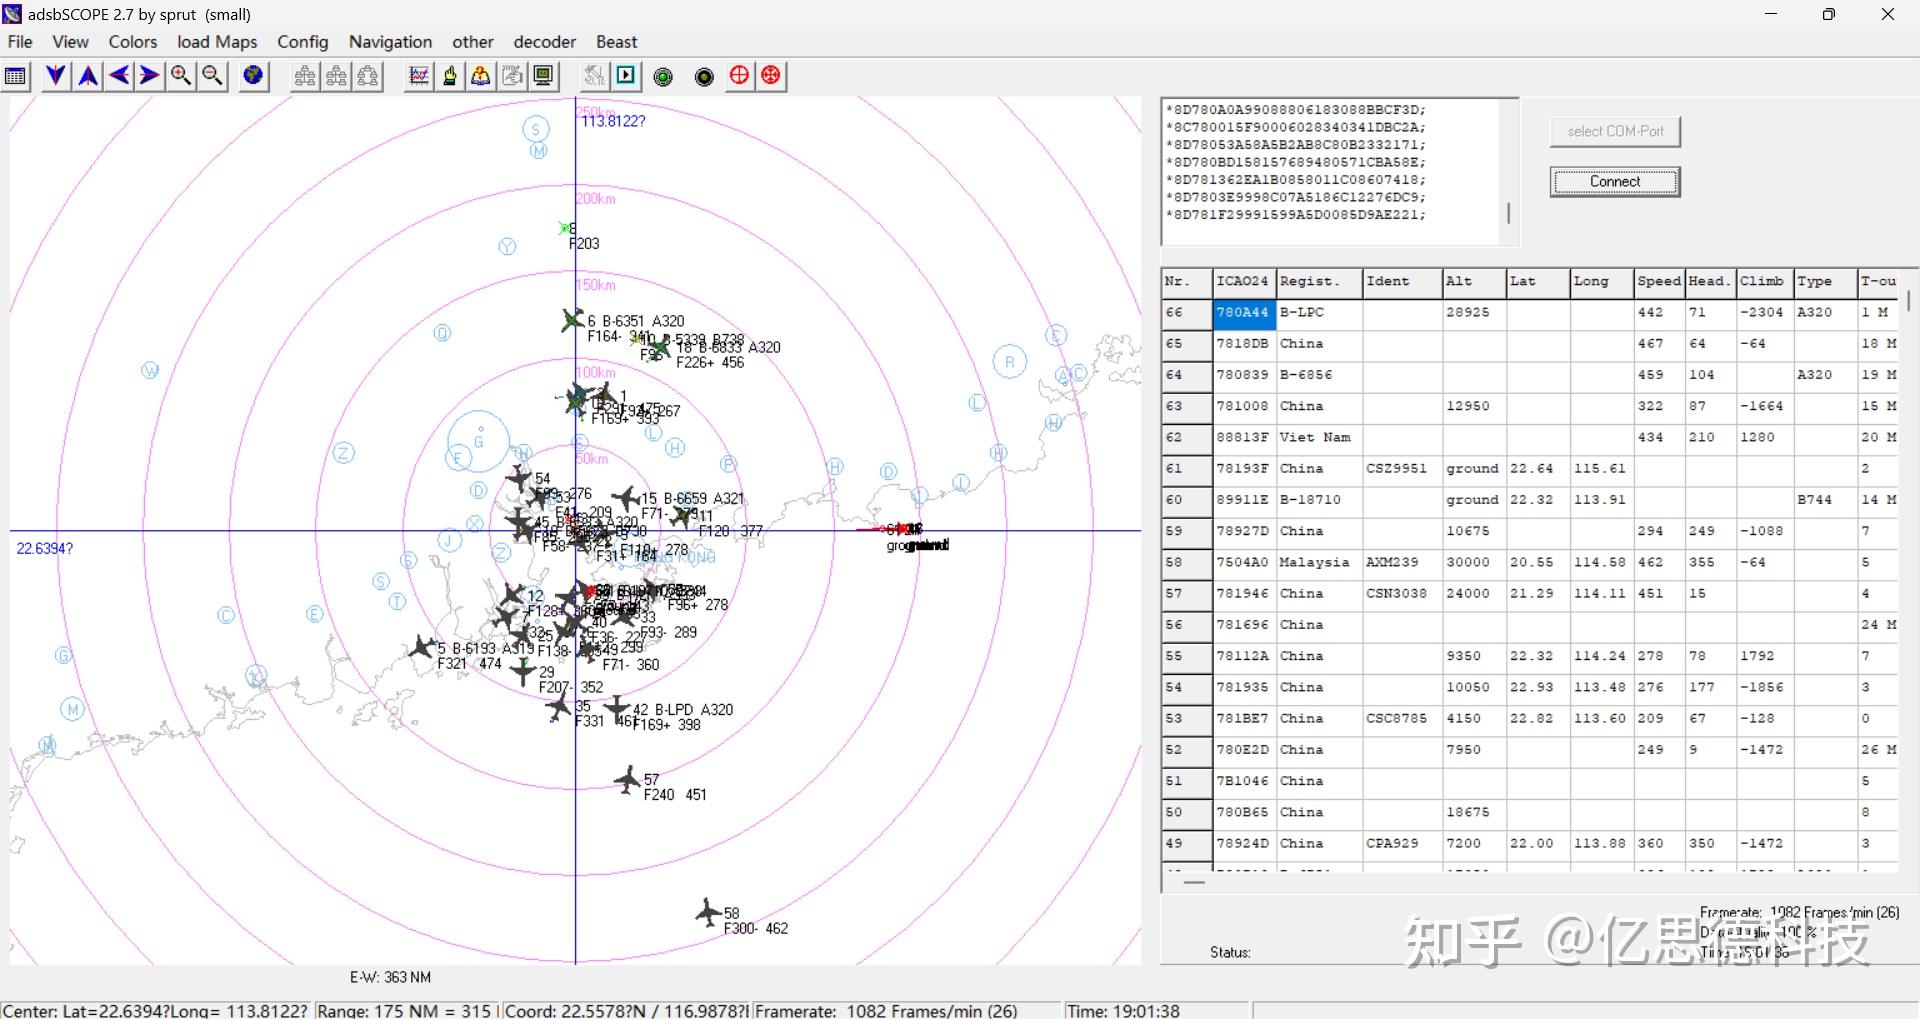Click the globe icon in toolbar
The height and width of the screenshot is (1020, 1920).
pyautogui.click(x=254, y=76)
